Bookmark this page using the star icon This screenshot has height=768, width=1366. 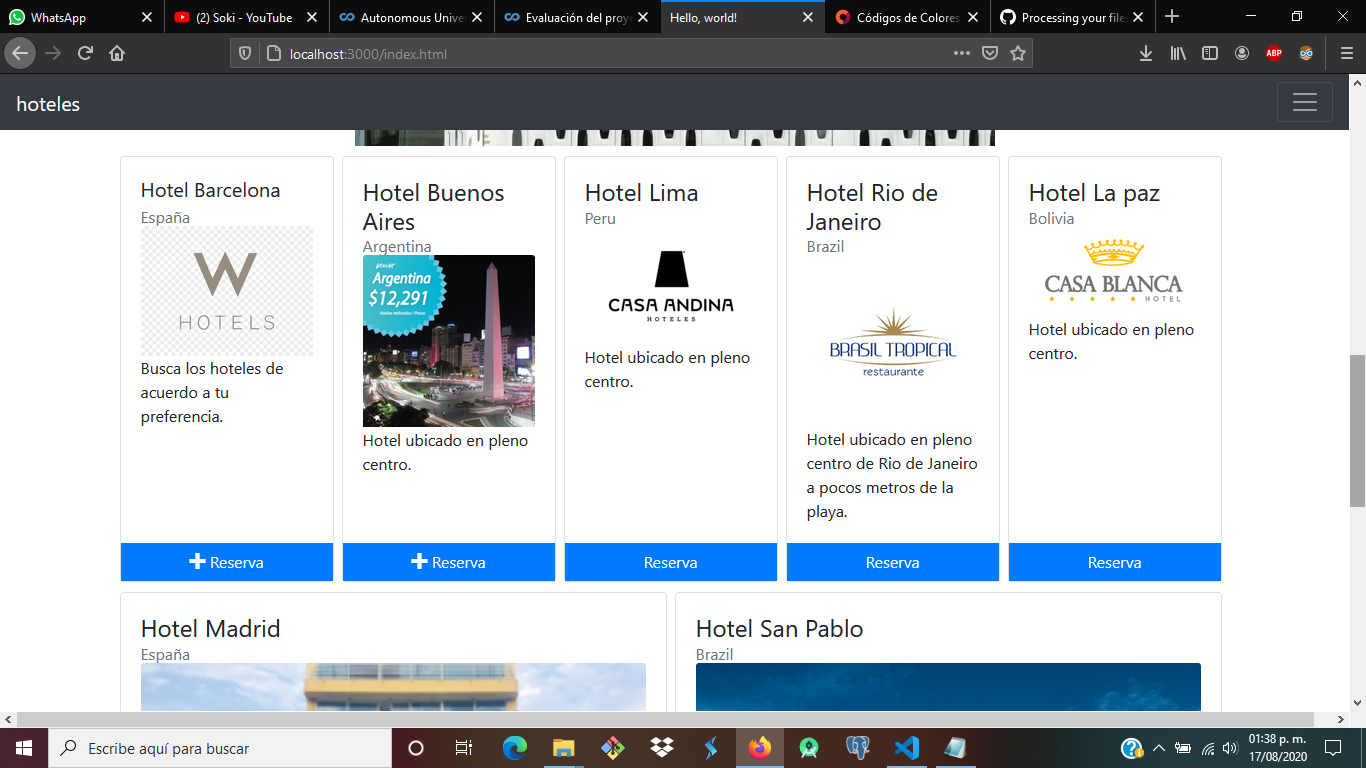click(1016, 53)
